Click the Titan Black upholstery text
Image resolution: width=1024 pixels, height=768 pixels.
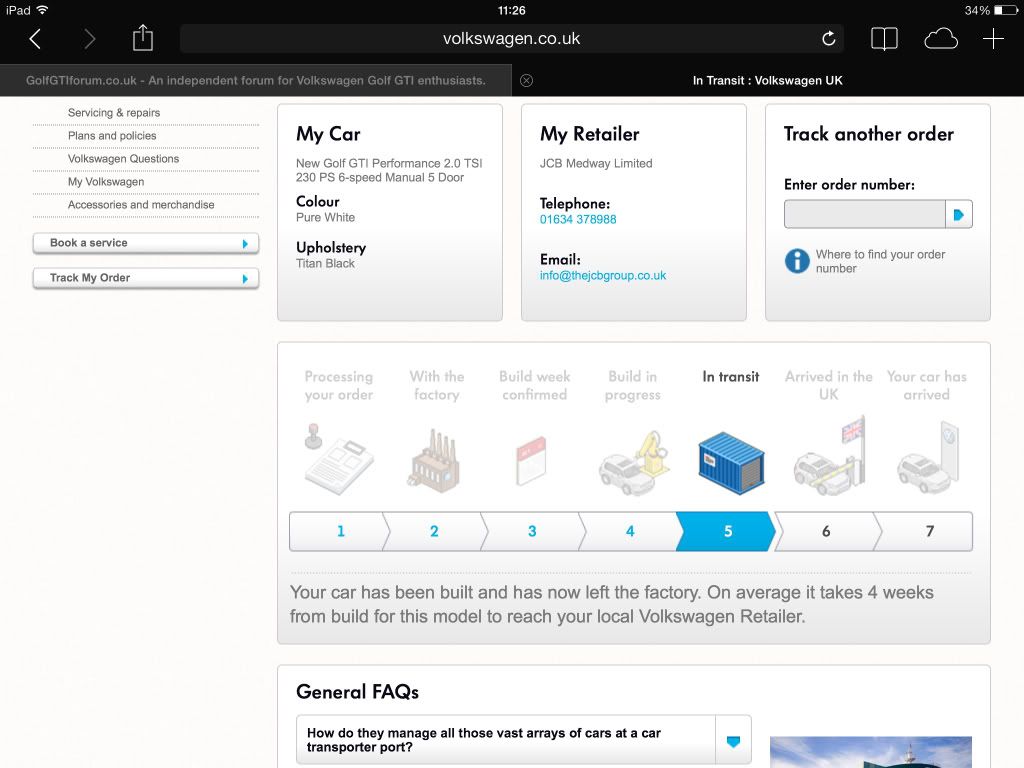(x=325, y=264)
